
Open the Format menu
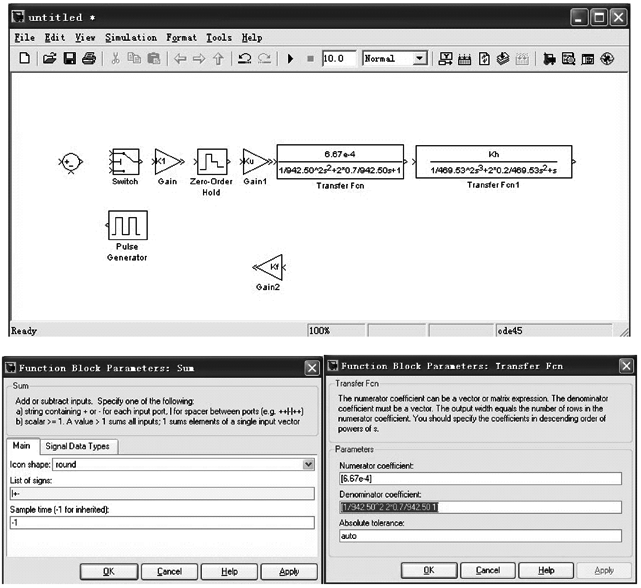pos(181,38)
